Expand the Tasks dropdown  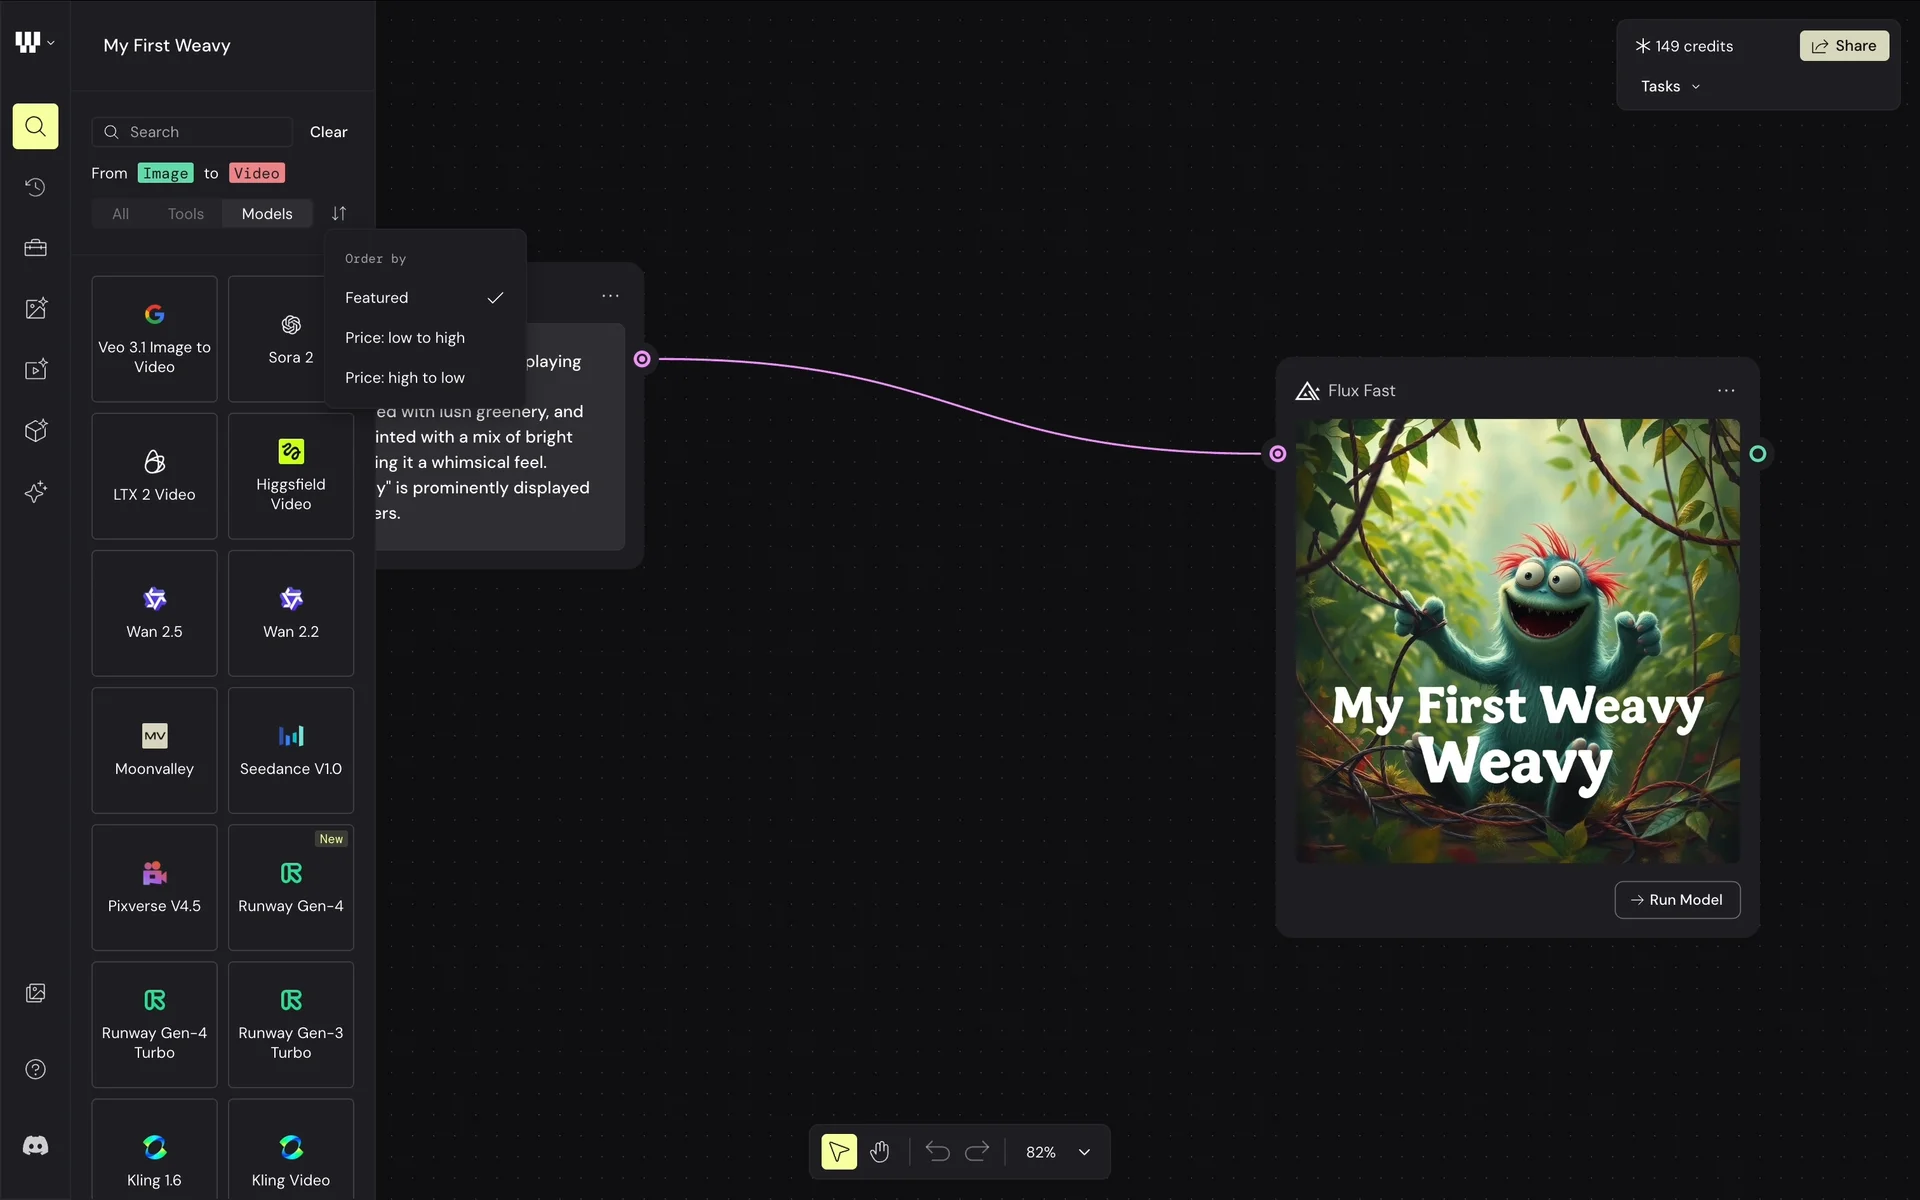(x=1670, y=87)
